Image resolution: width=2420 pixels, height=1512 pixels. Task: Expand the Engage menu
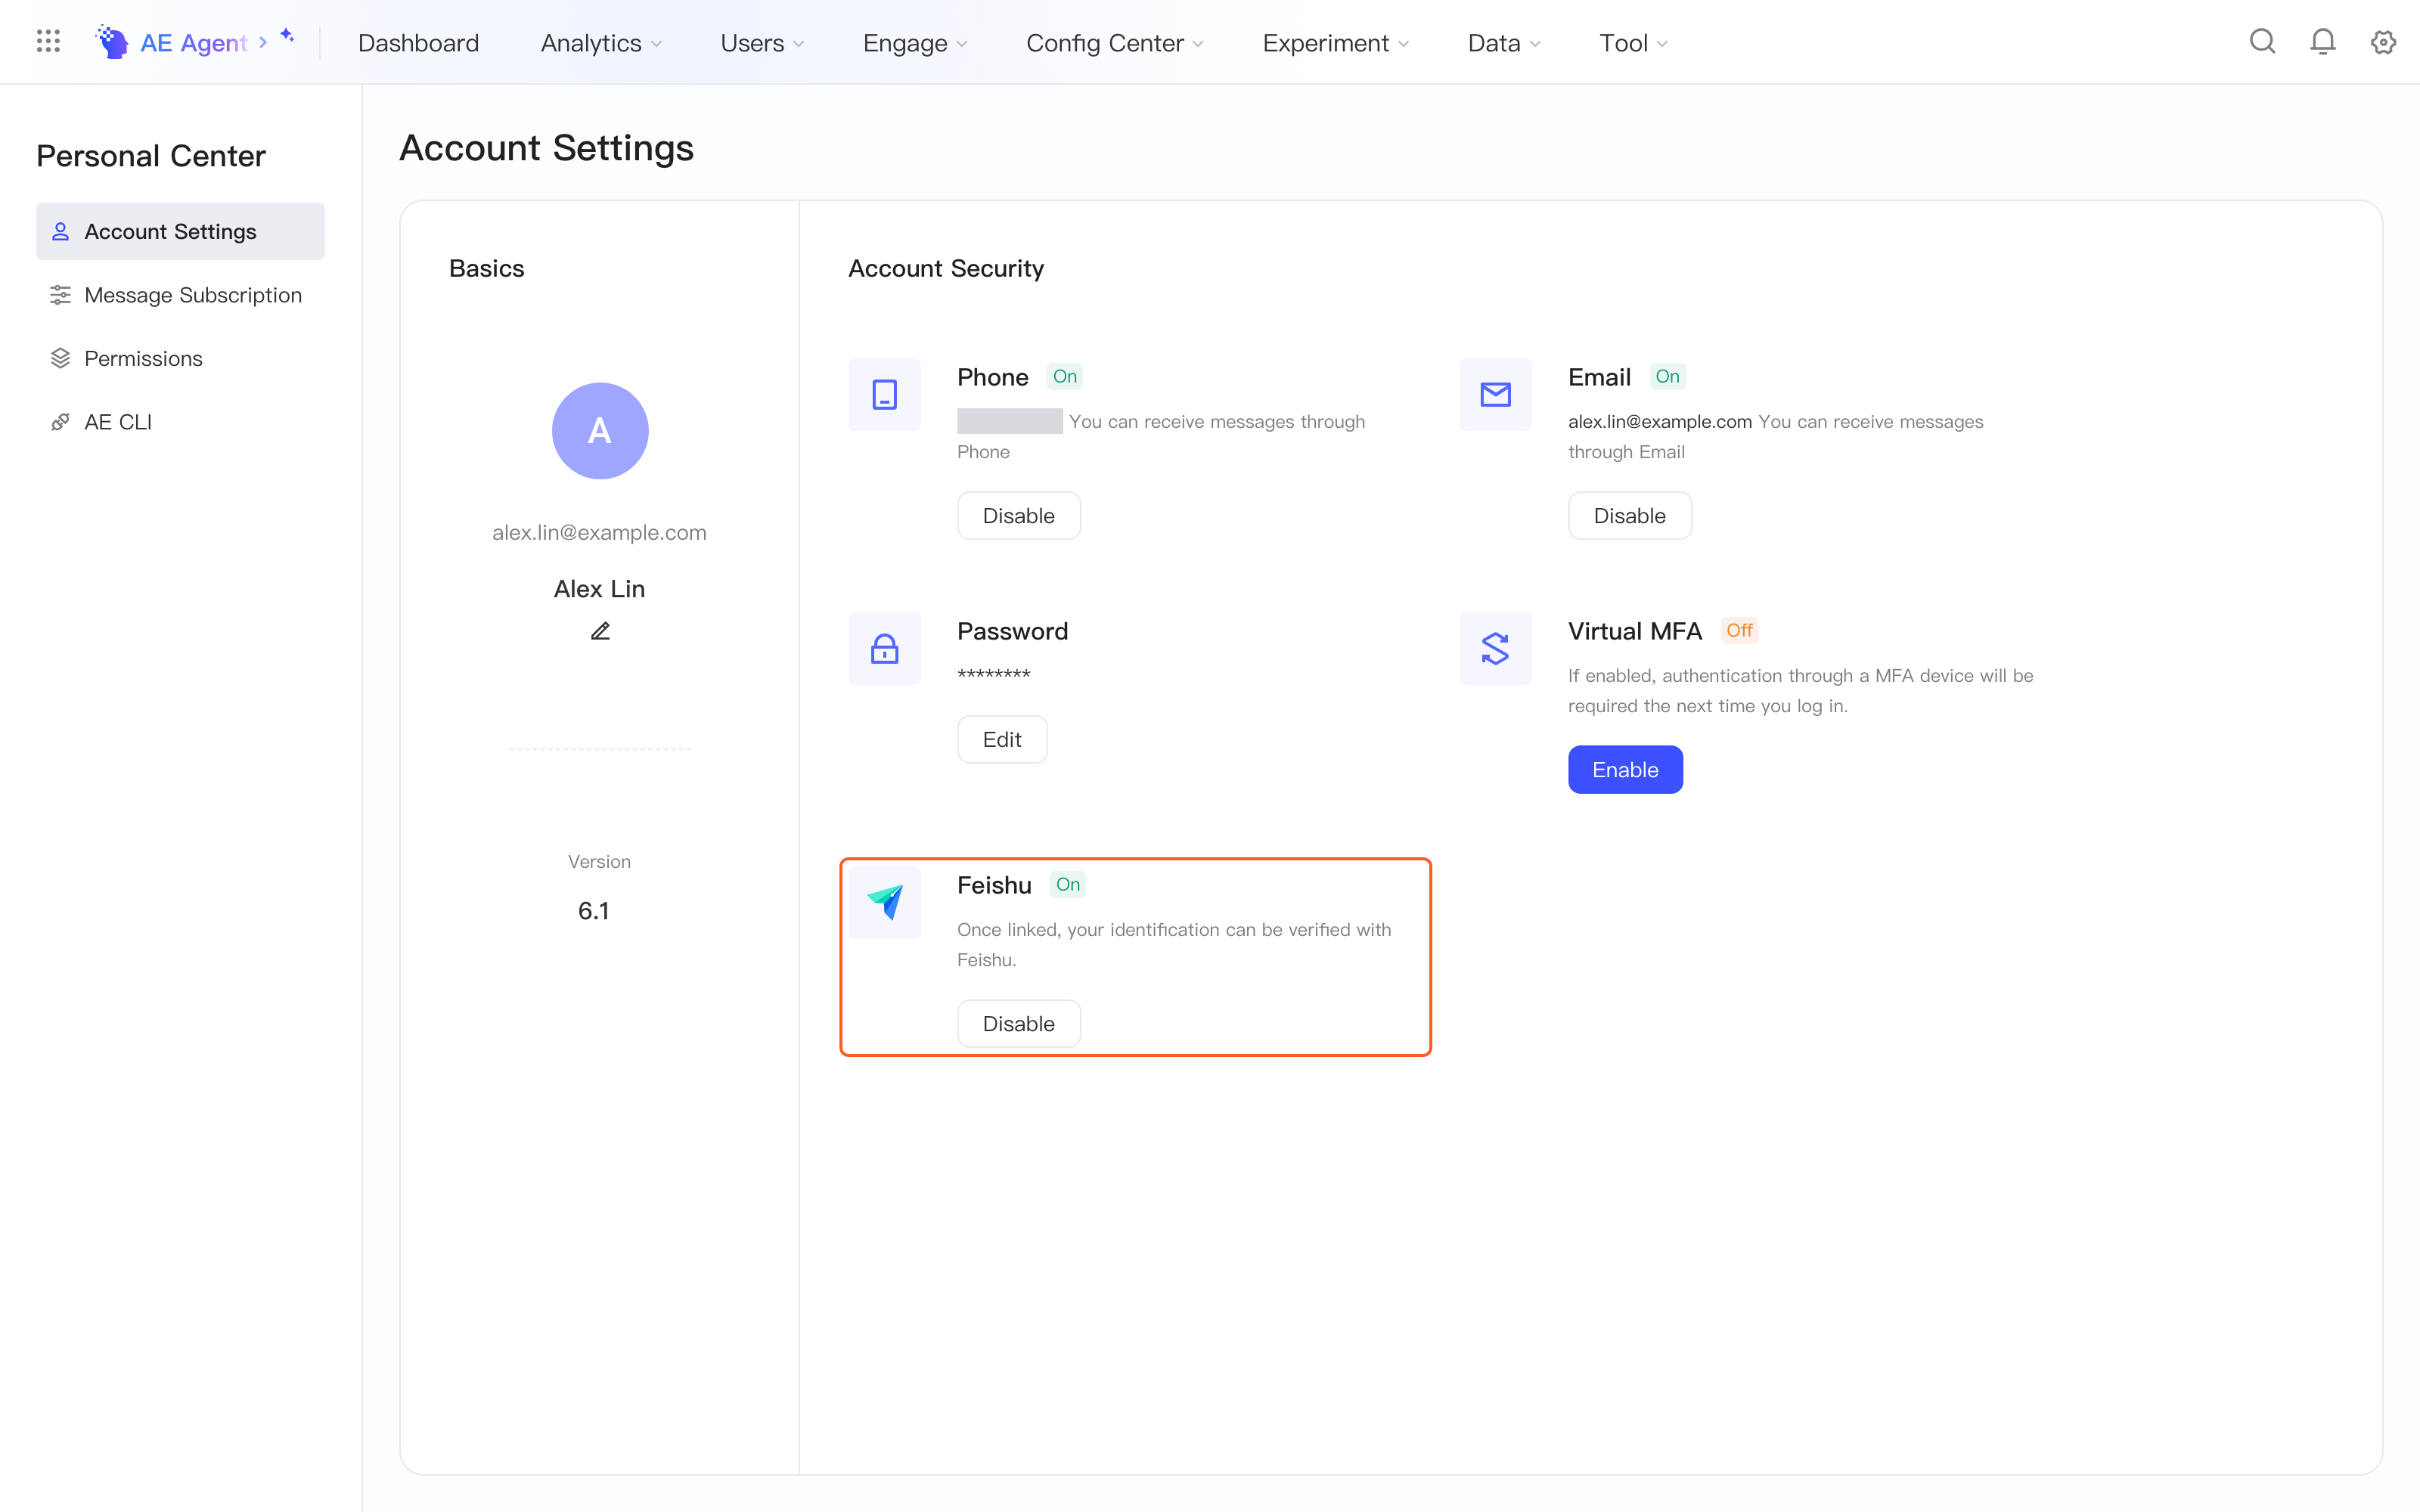coord(915,43)
